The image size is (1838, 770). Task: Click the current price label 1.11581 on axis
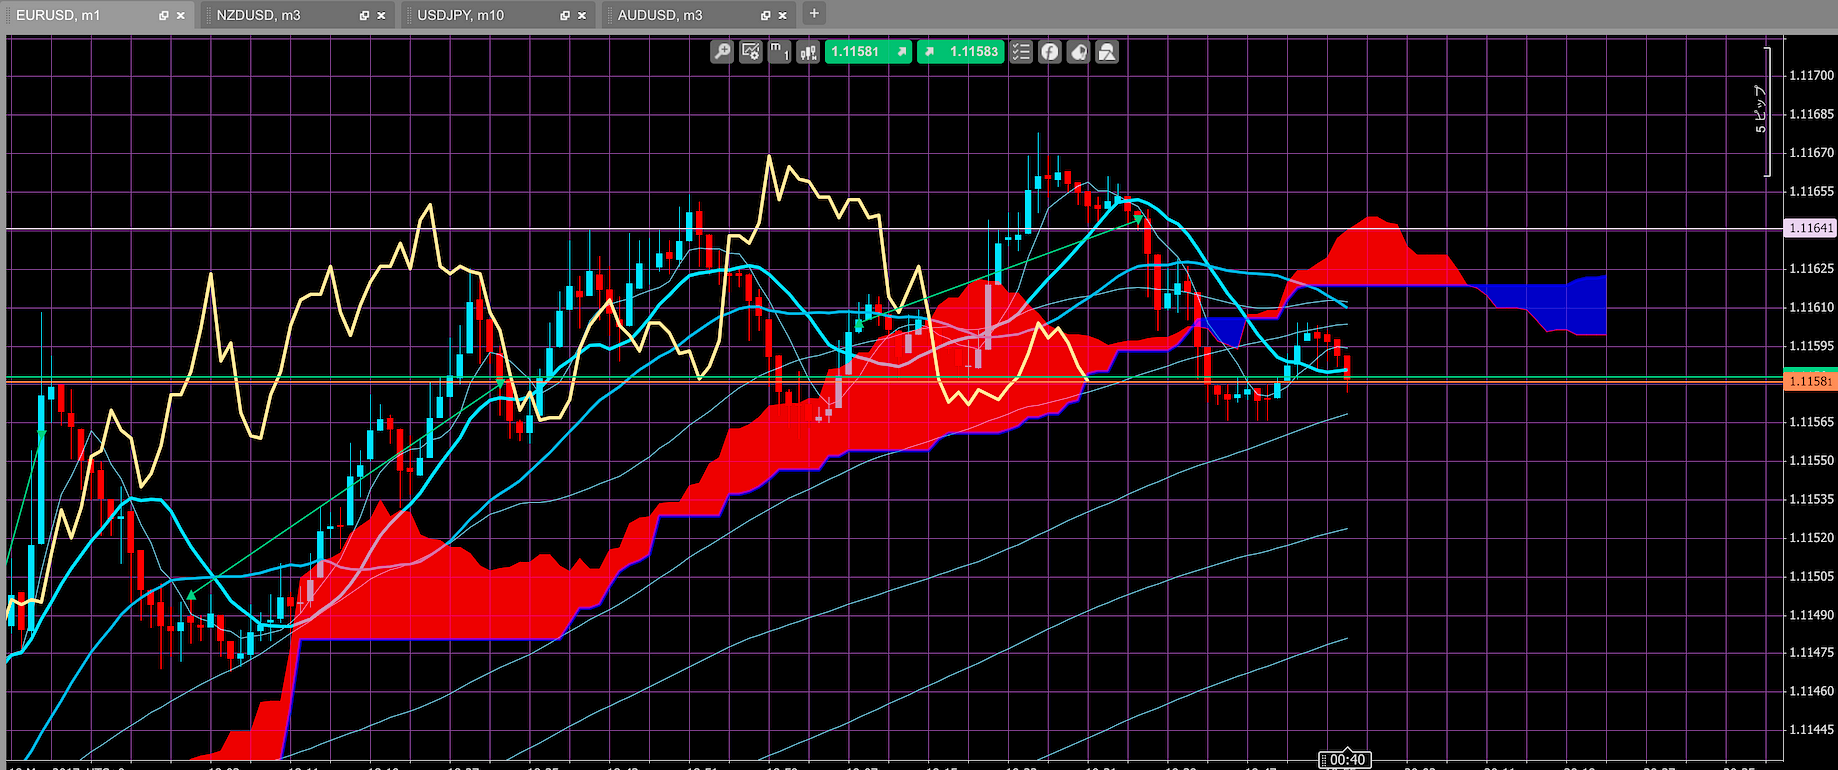tap(1811, 381)
